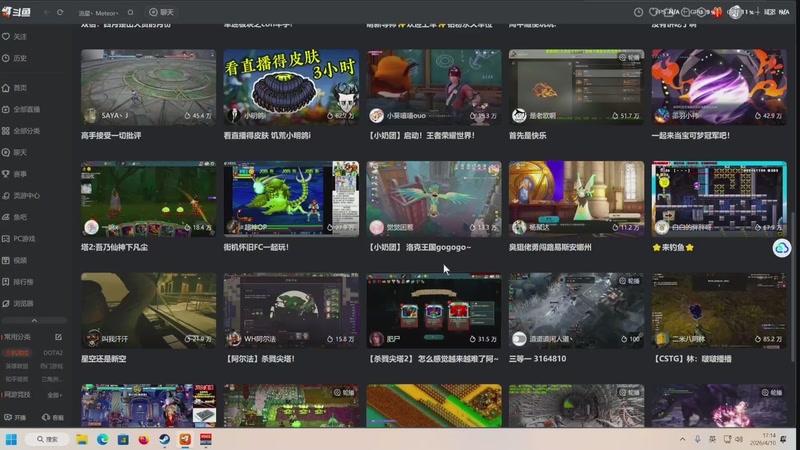
Task: Select the DOTA2 category tag
Action: [x=53, y=353]
